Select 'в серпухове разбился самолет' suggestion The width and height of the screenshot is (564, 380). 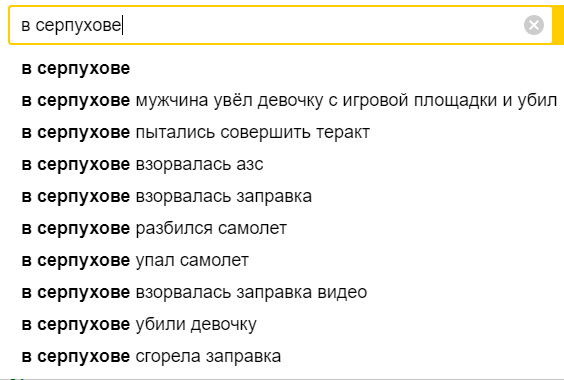[x=154, y=229]
